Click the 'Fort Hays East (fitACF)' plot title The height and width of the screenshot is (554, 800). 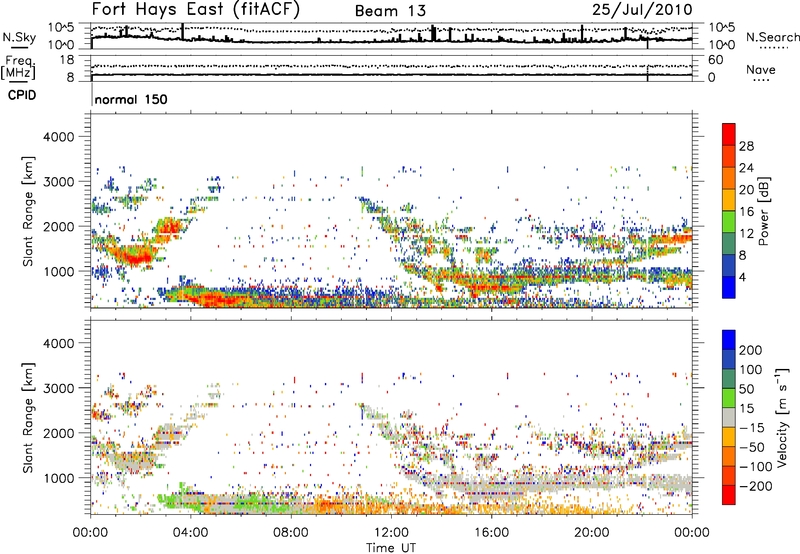195,9
